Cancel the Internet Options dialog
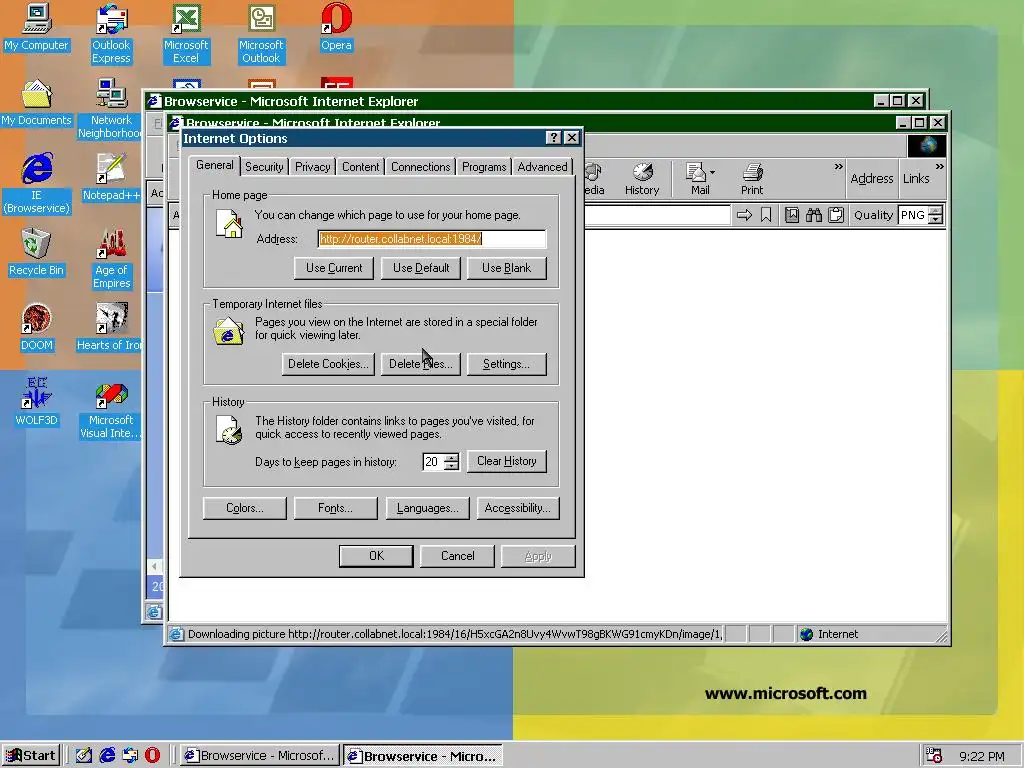This screenshot has width=1024, height=768. coord(457,556)
